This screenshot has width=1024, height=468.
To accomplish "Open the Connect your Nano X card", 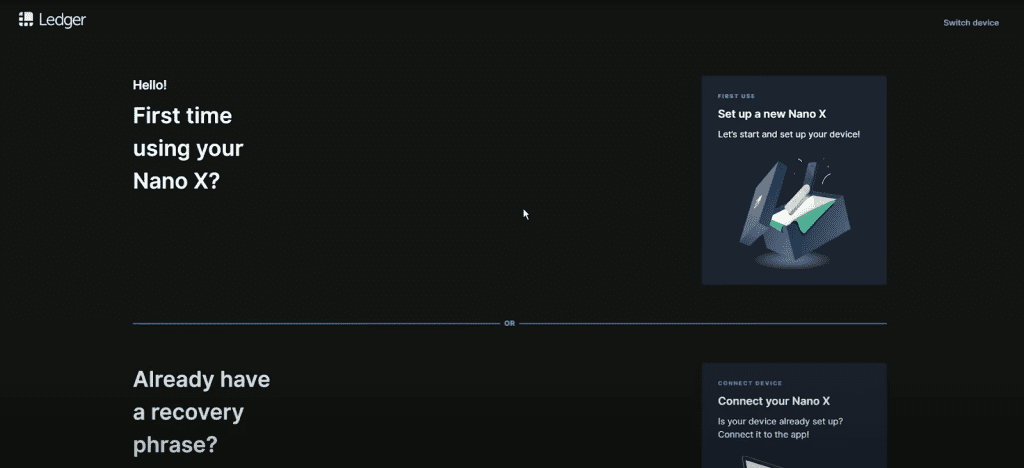I will tap(793, 415).
